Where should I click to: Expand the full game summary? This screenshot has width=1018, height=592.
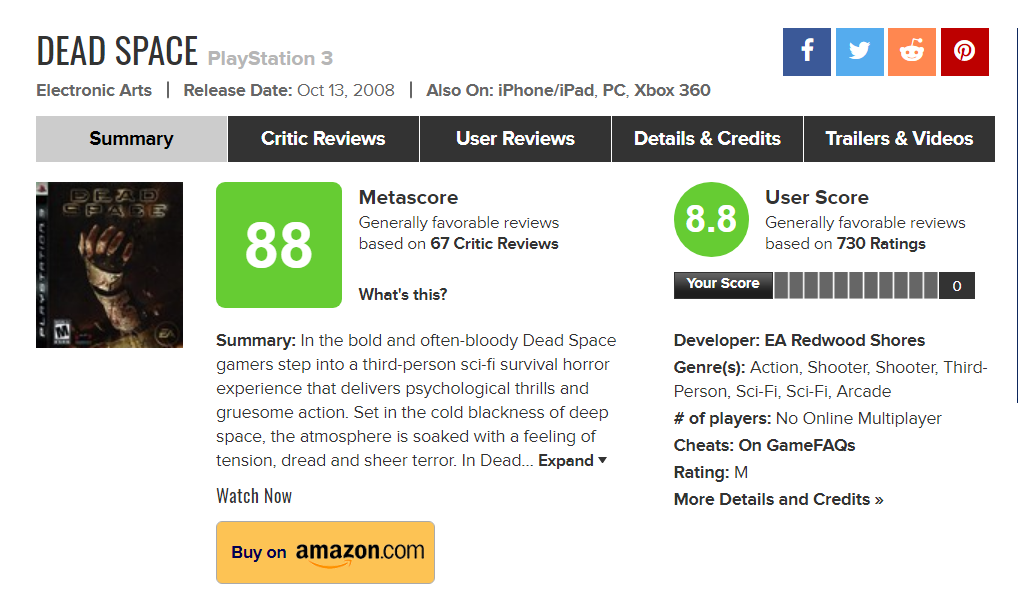(x=572, y=461)
